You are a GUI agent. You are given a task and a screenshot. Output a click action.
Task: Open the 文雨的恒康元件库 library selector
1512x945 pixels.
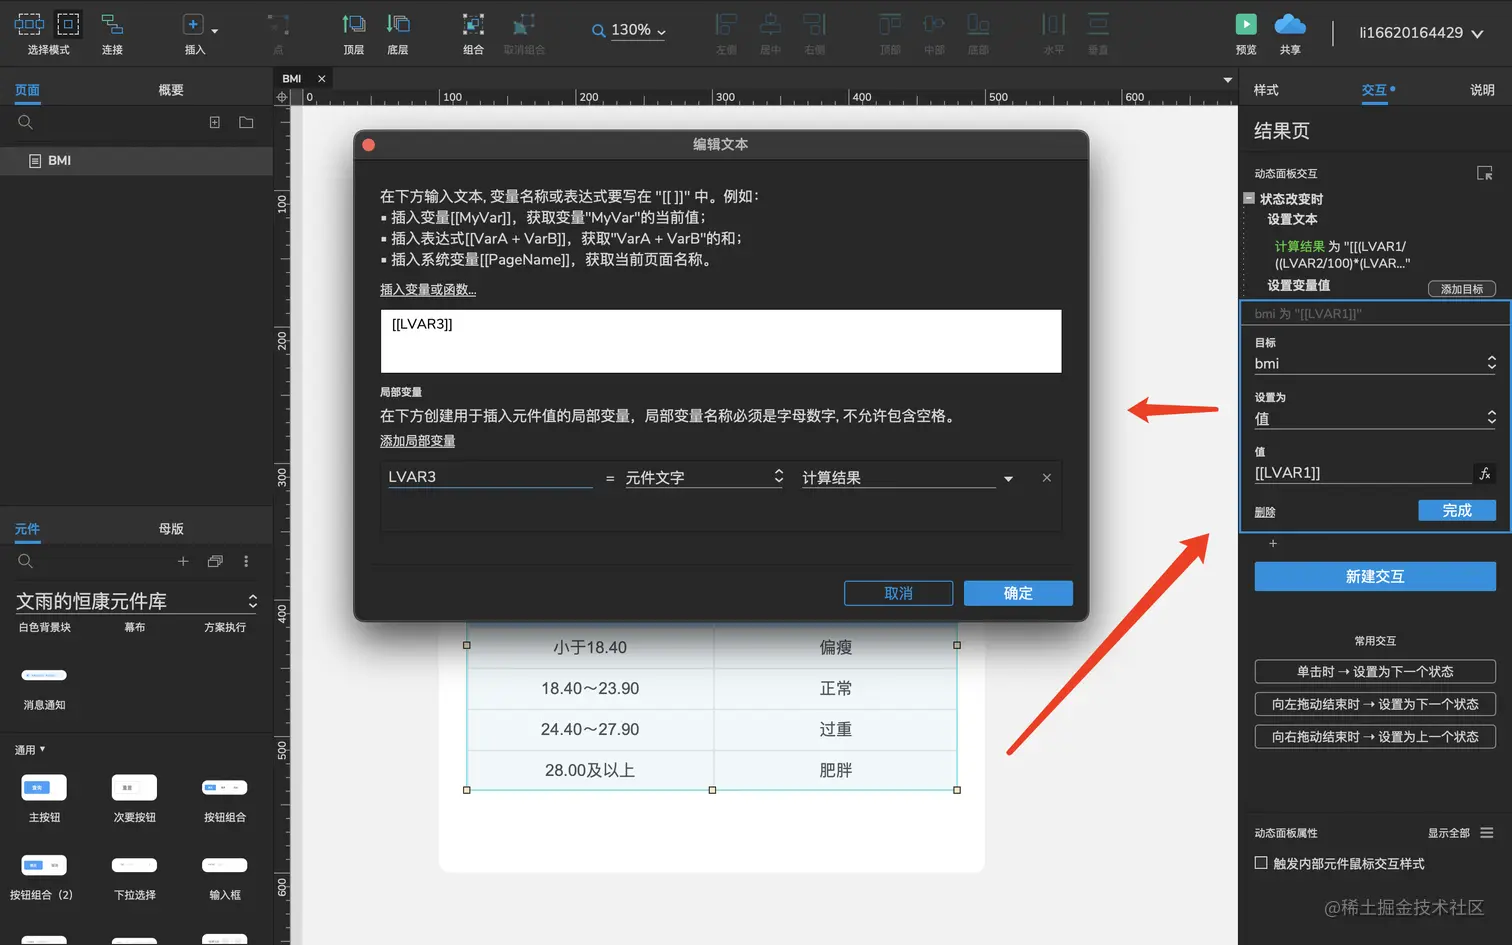[x=137, y=601]
